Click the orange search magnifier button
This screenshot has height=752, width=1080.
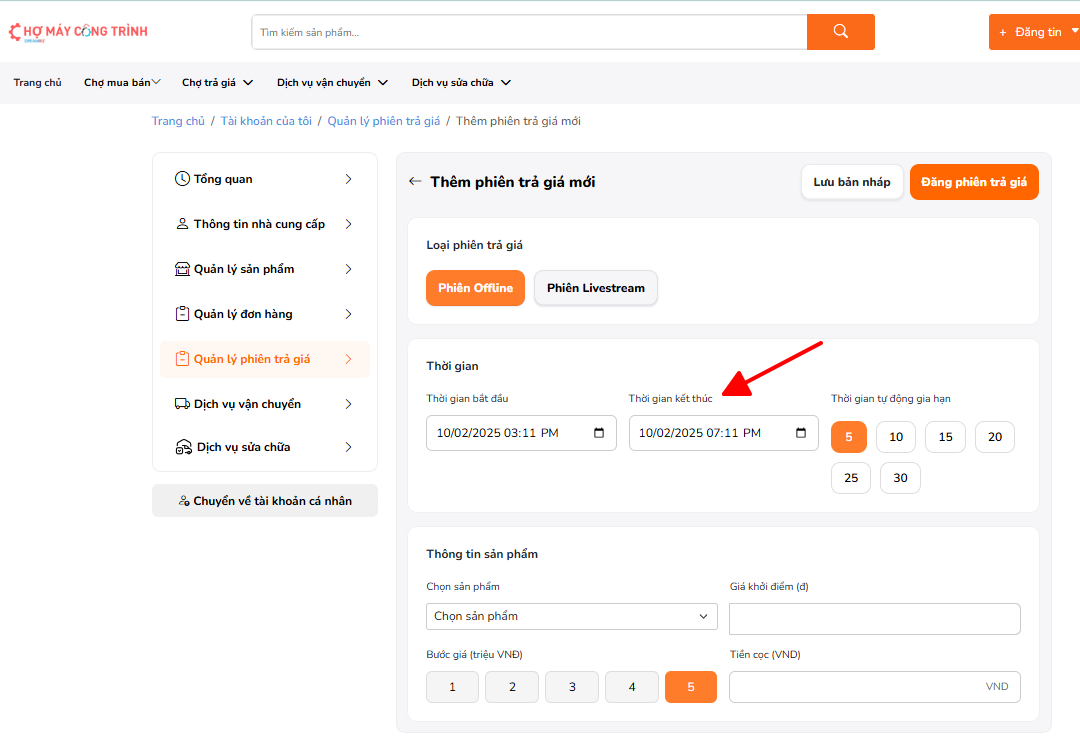point(840,32)
